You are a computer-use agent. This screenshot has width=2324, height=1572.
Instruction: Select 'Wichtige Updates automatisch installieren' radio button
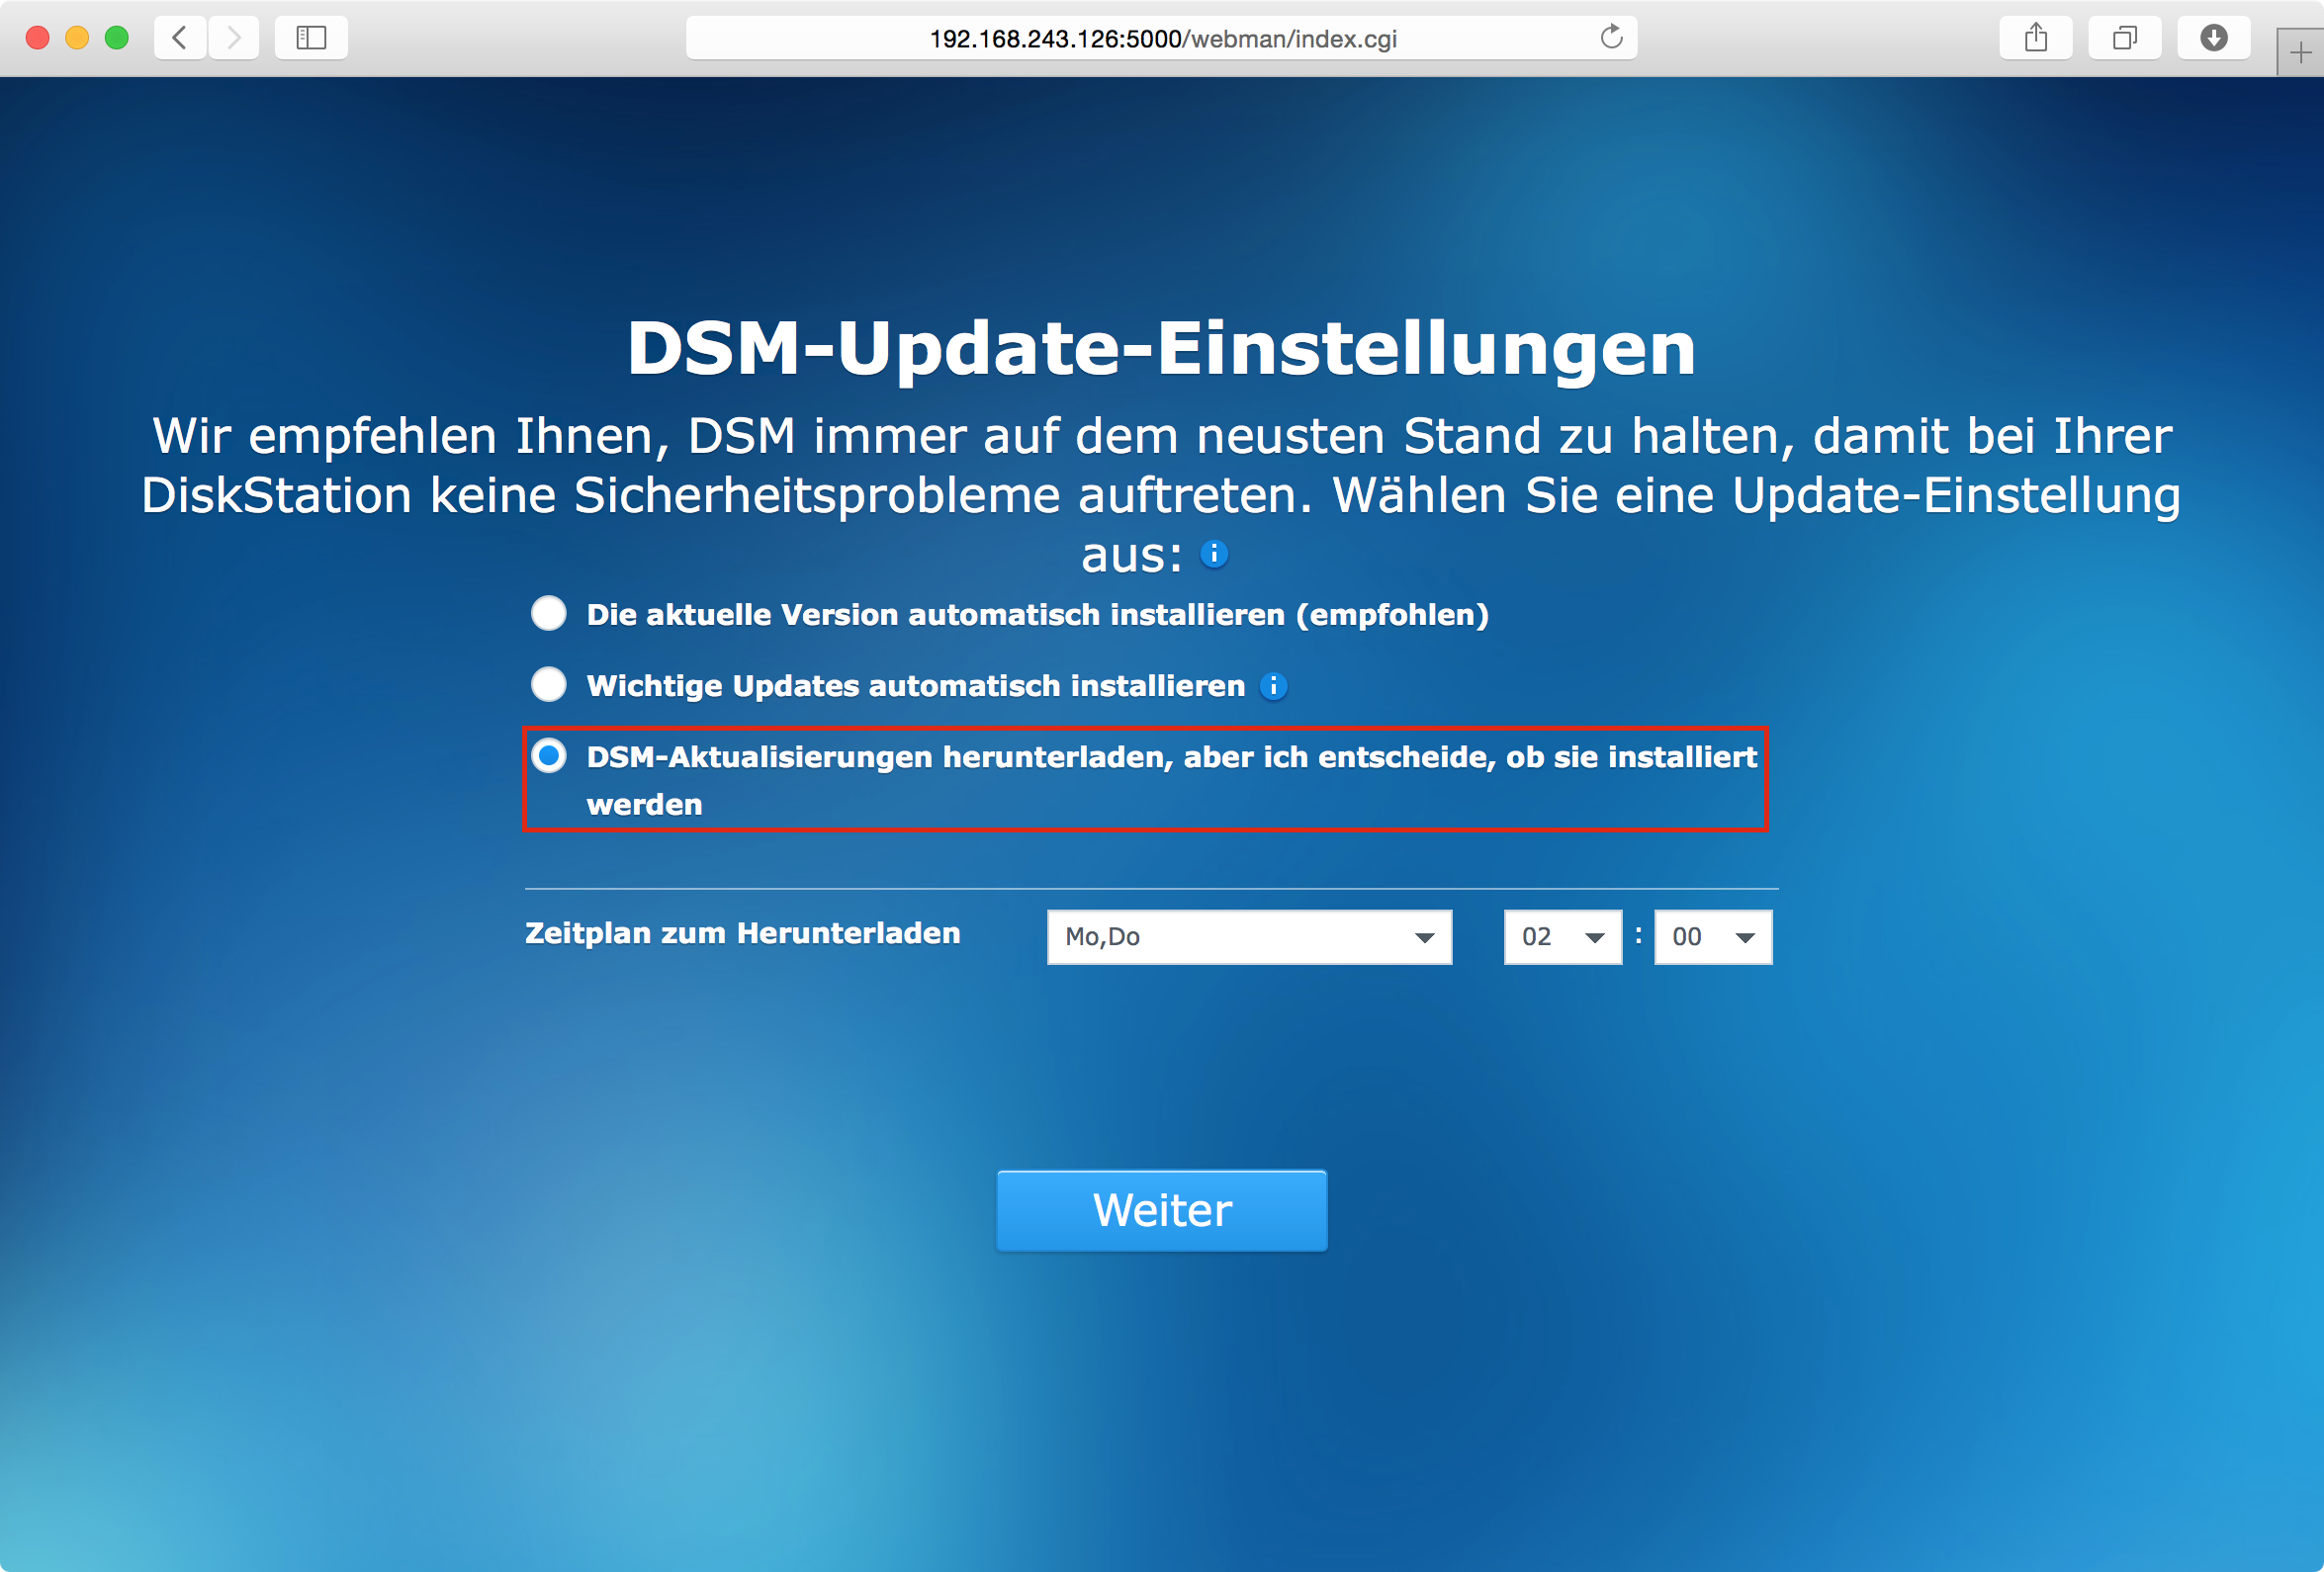(549, 685)
